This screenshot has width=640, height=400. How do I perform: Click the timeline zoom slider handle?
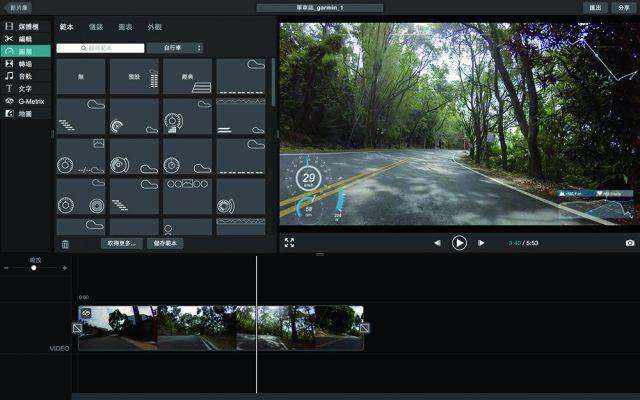[x=34, y=268]
